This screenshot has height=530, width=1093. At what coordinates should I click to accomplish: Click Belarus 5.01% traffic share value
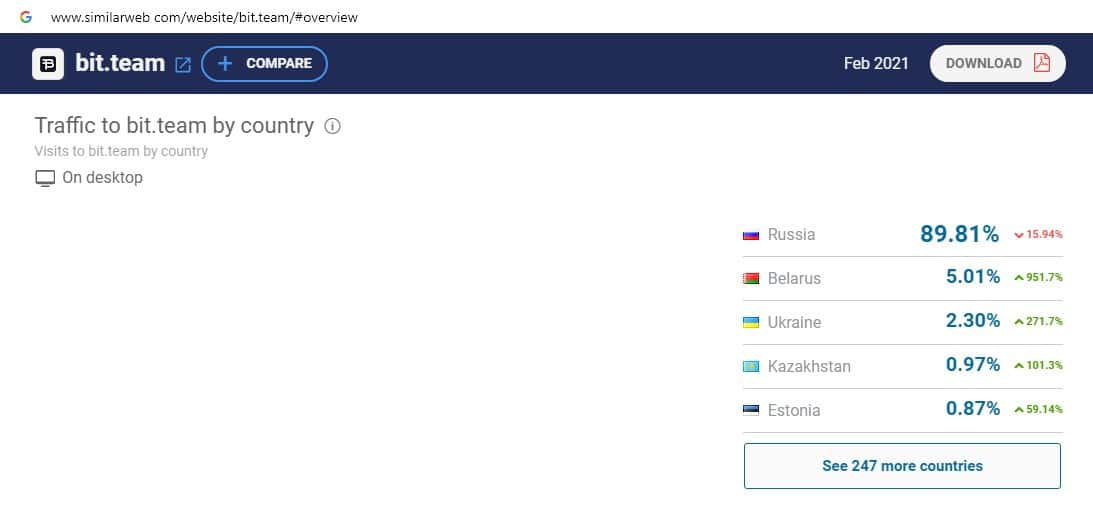pyautogui.click(x=972, y=277)
